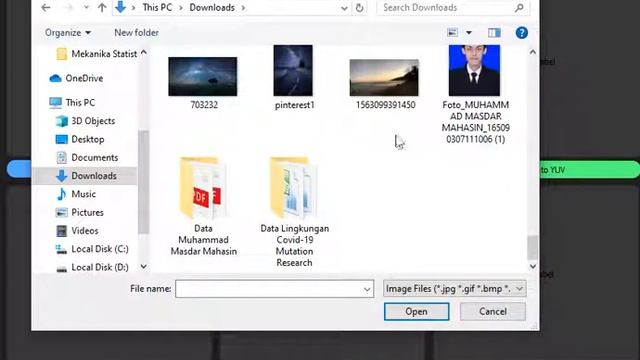Viewport: 640px width, 360px height.
Task: Click the search magnifier icon
Action: pos(519,7)
